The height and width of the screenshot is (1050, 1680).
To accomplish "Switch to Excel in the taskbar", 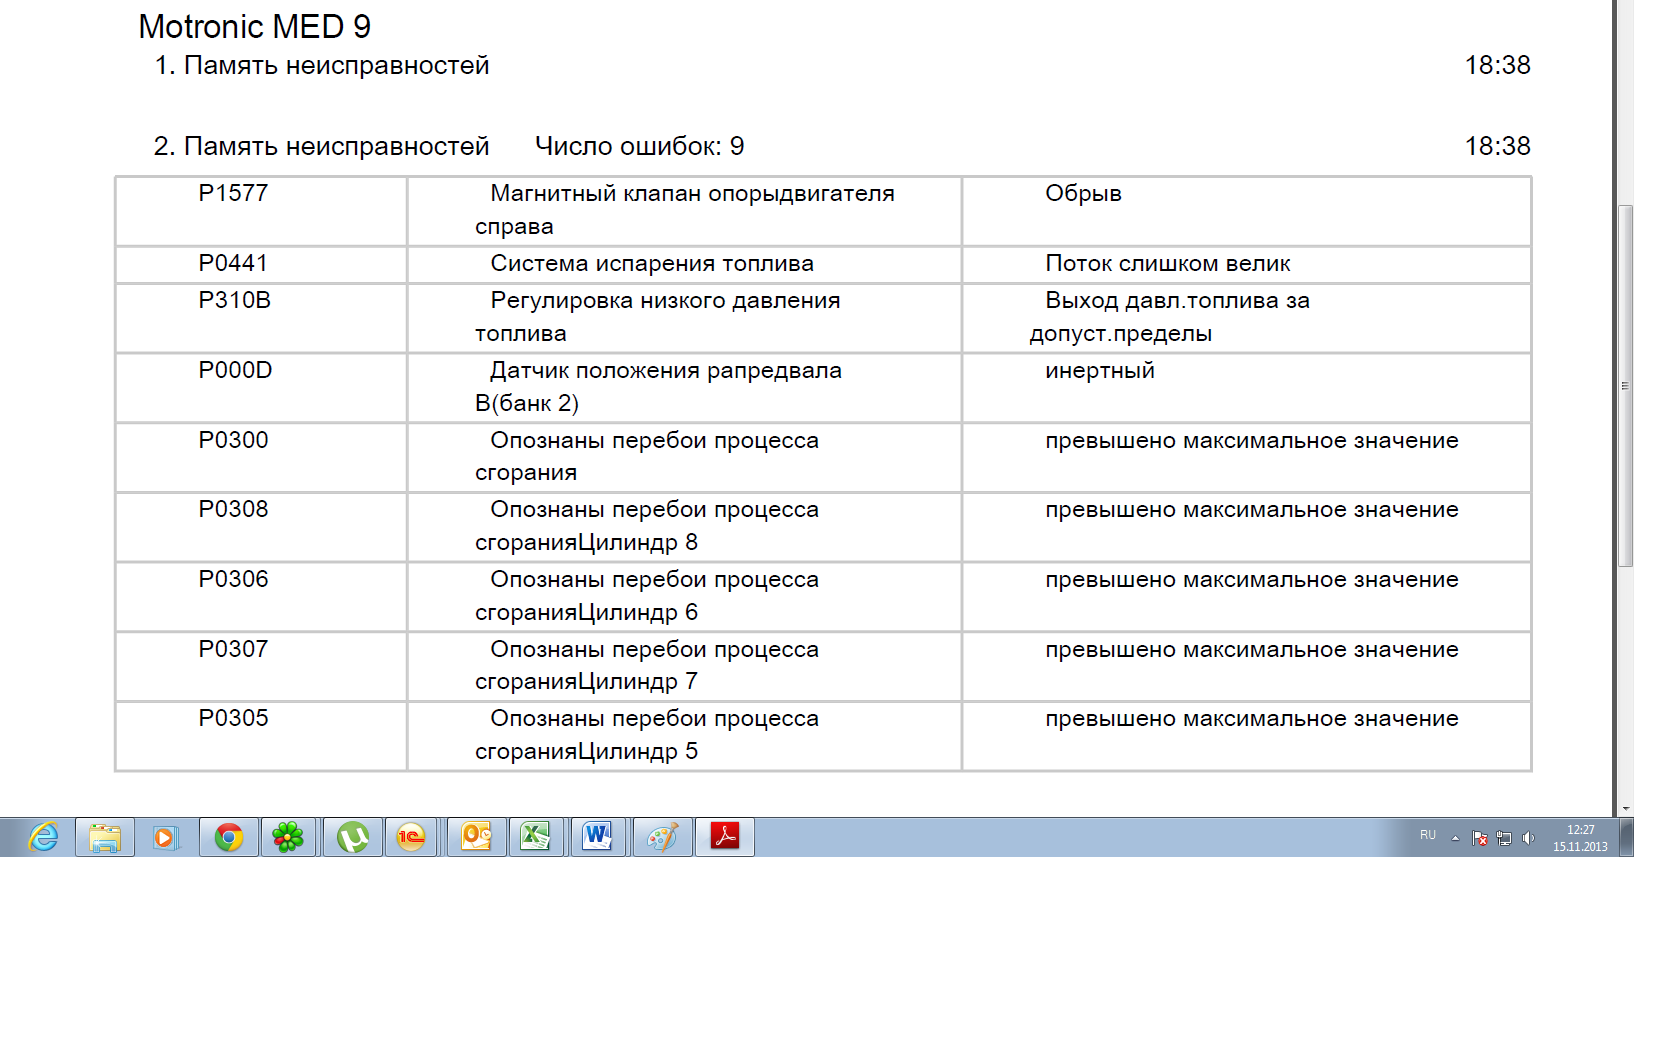I will click(536, 837).
